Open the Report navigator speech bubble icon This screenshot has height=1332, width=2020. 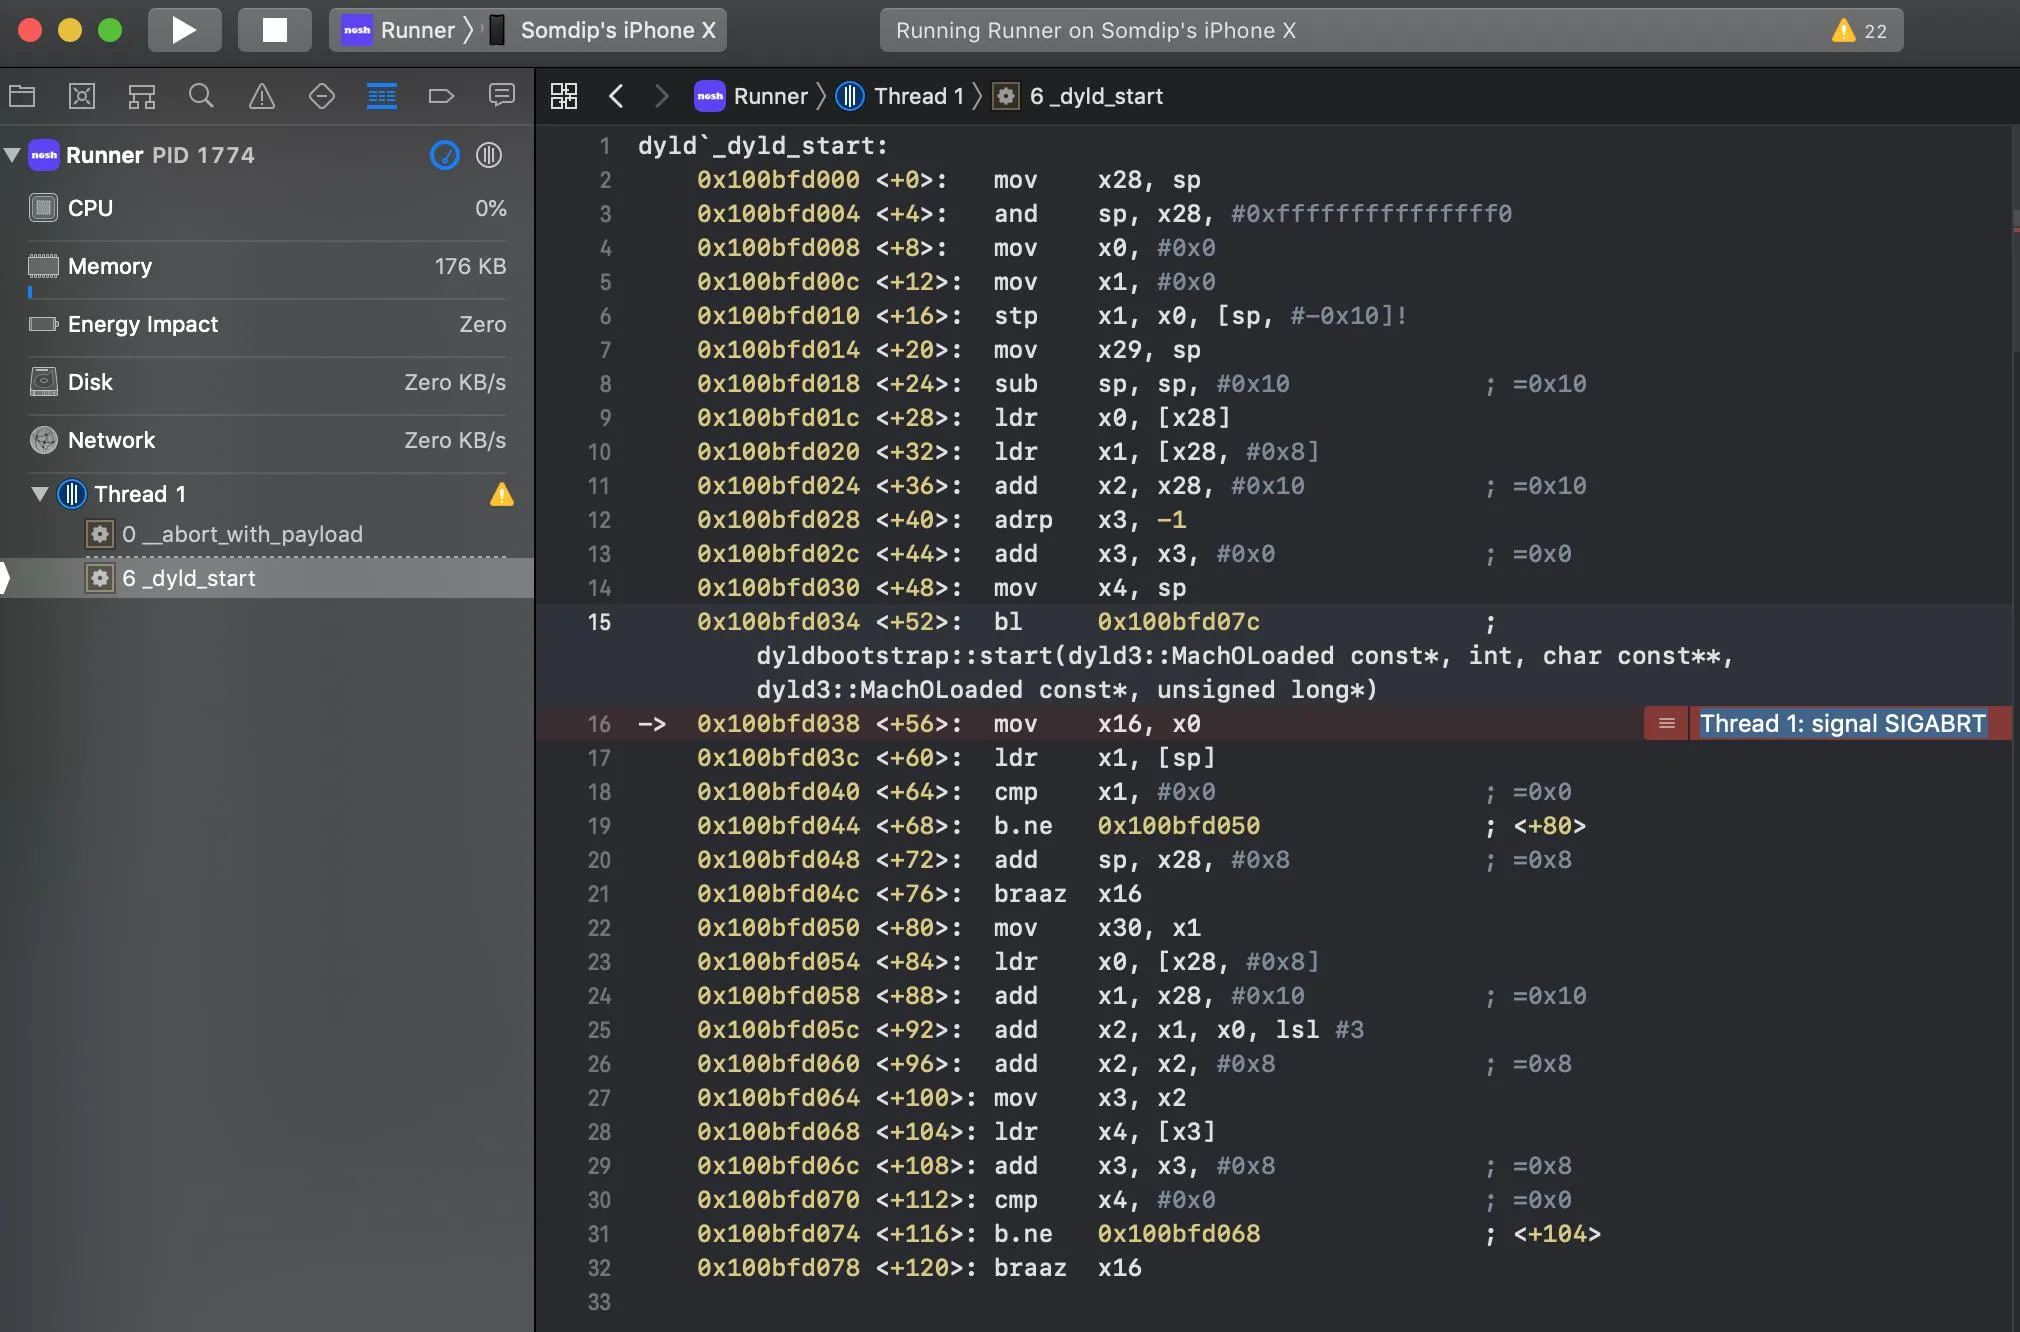[501, 96]
